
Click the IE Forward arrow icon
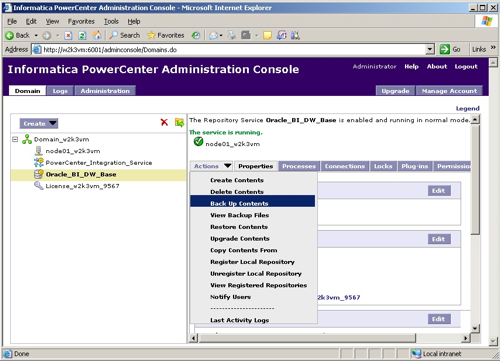click(47, 35)
